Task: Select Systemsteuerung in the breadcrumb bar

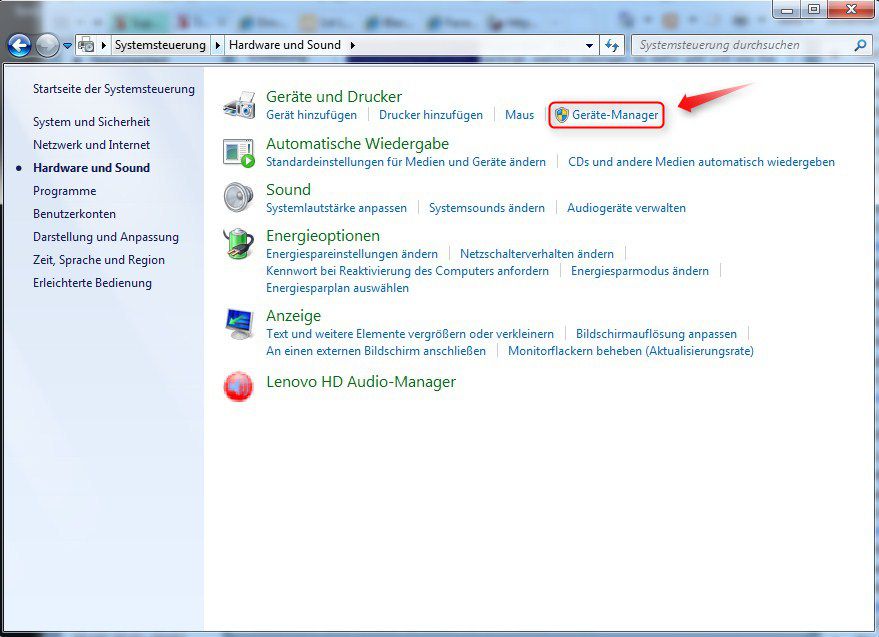Action: click(x=158, y=45)
